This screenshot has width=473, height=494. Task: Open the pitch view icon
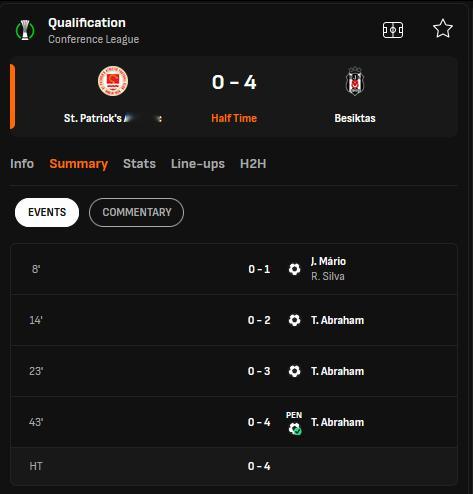coord(393,30)
